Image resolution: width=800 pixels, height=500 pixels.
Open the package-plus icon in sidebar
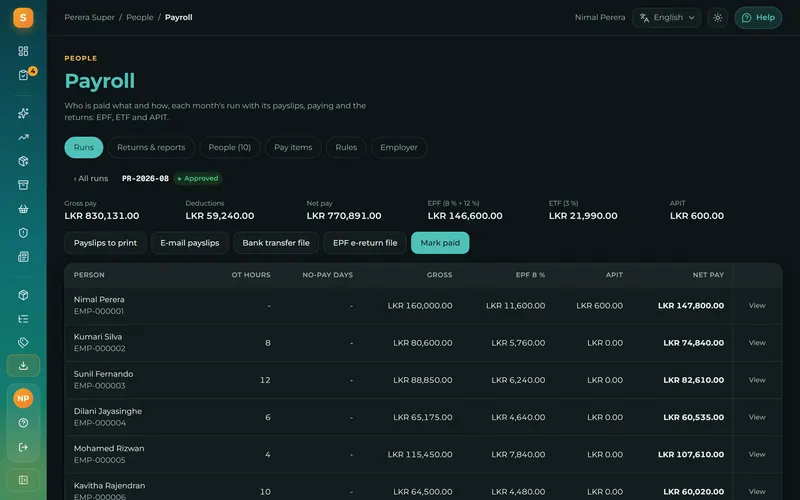[23, 161]
